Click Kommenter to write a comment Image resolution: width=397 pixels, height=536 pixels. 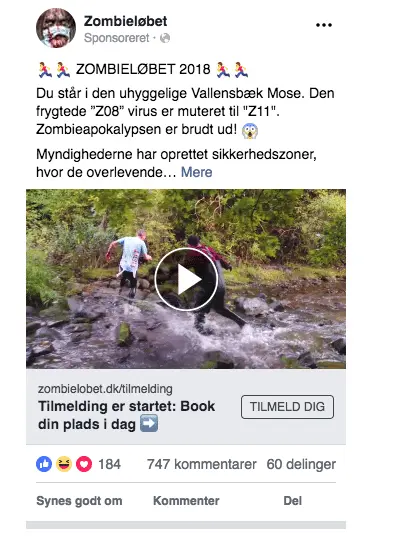click(x=186, y=501)
